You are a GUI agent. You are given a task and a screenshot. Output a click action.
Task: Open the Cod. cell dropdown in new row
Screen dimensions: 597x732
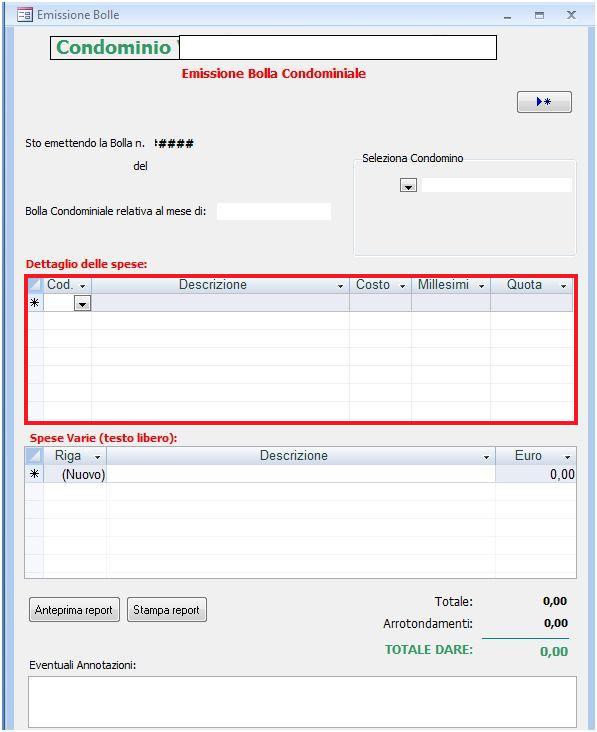click(82, 304)
